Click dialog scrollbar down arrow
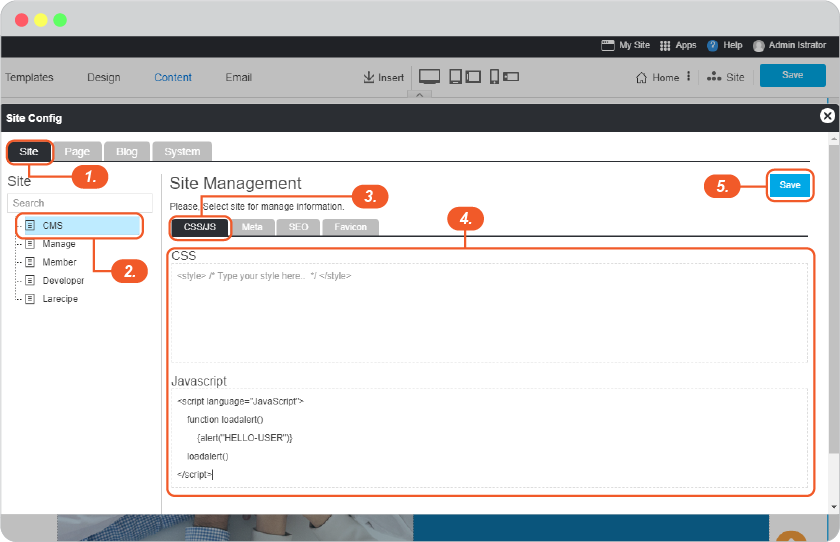Viewport: 840px width, 542px height. 834,507
